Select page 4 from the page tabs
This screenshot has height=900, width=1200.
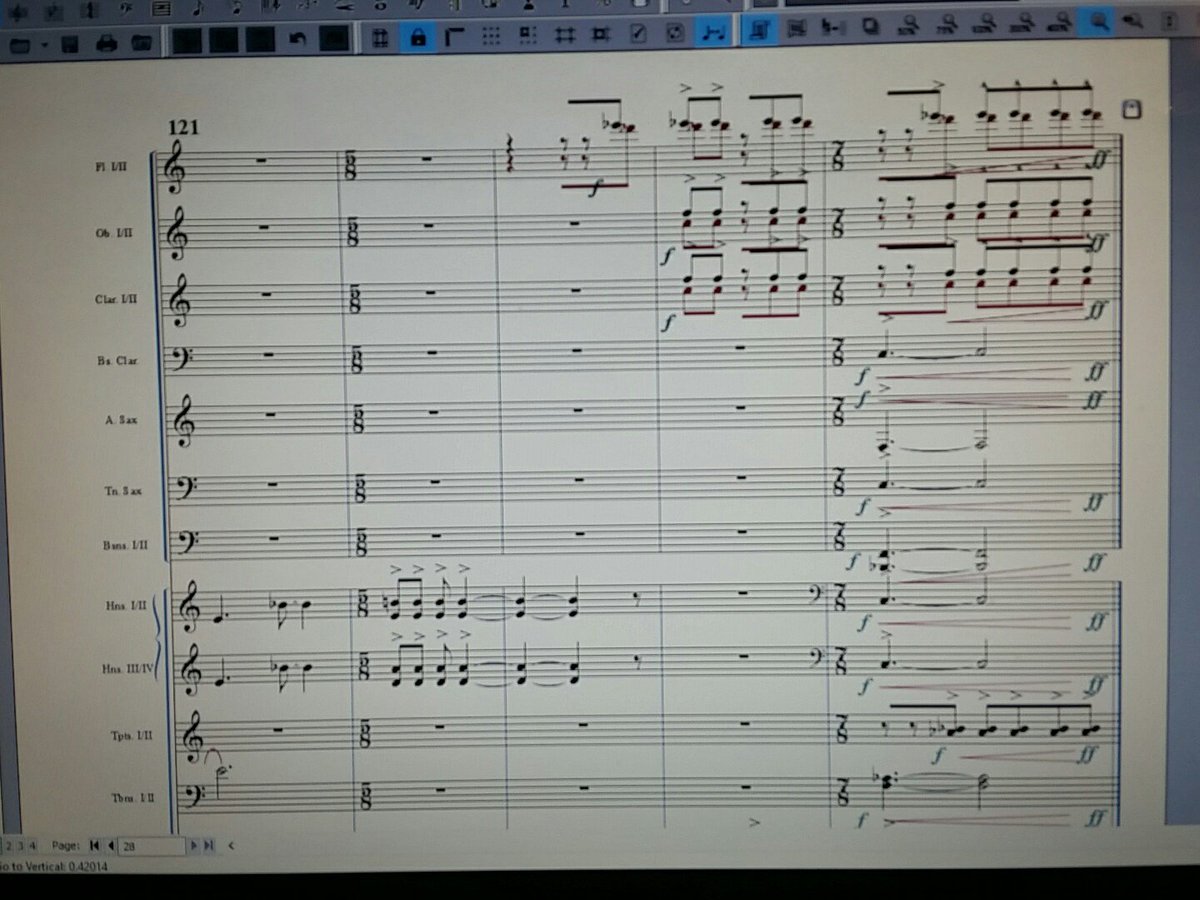point(31,845)
